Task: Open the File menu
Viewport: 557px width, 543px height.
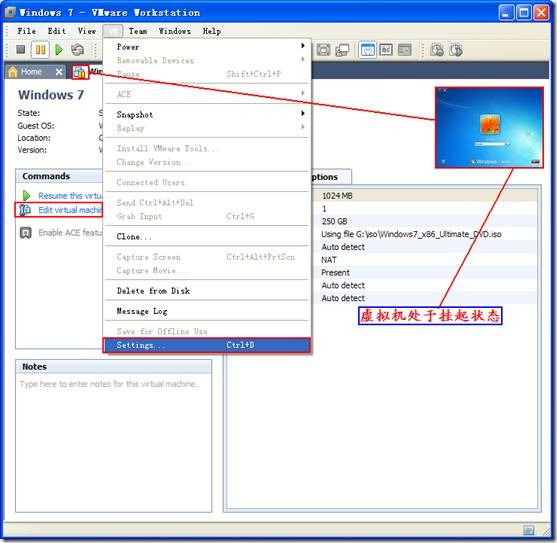Action: (27, 31)
